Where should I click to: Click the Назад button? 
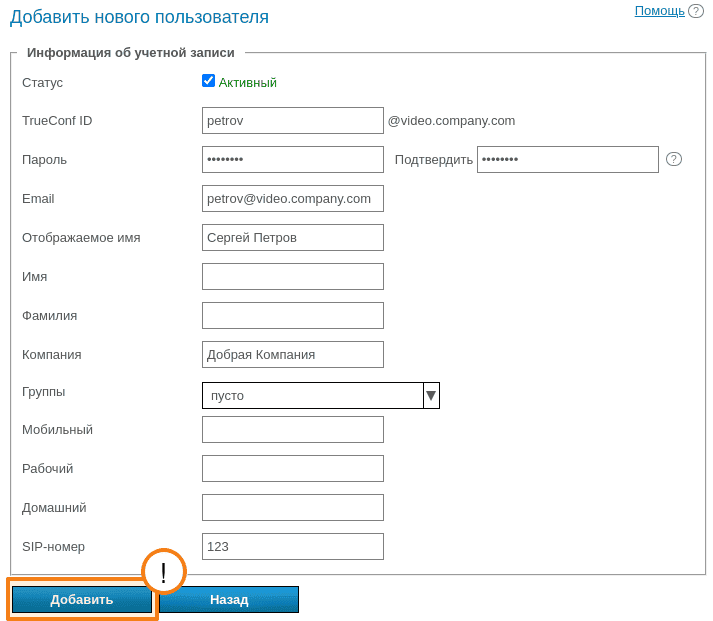pos(229,600)
